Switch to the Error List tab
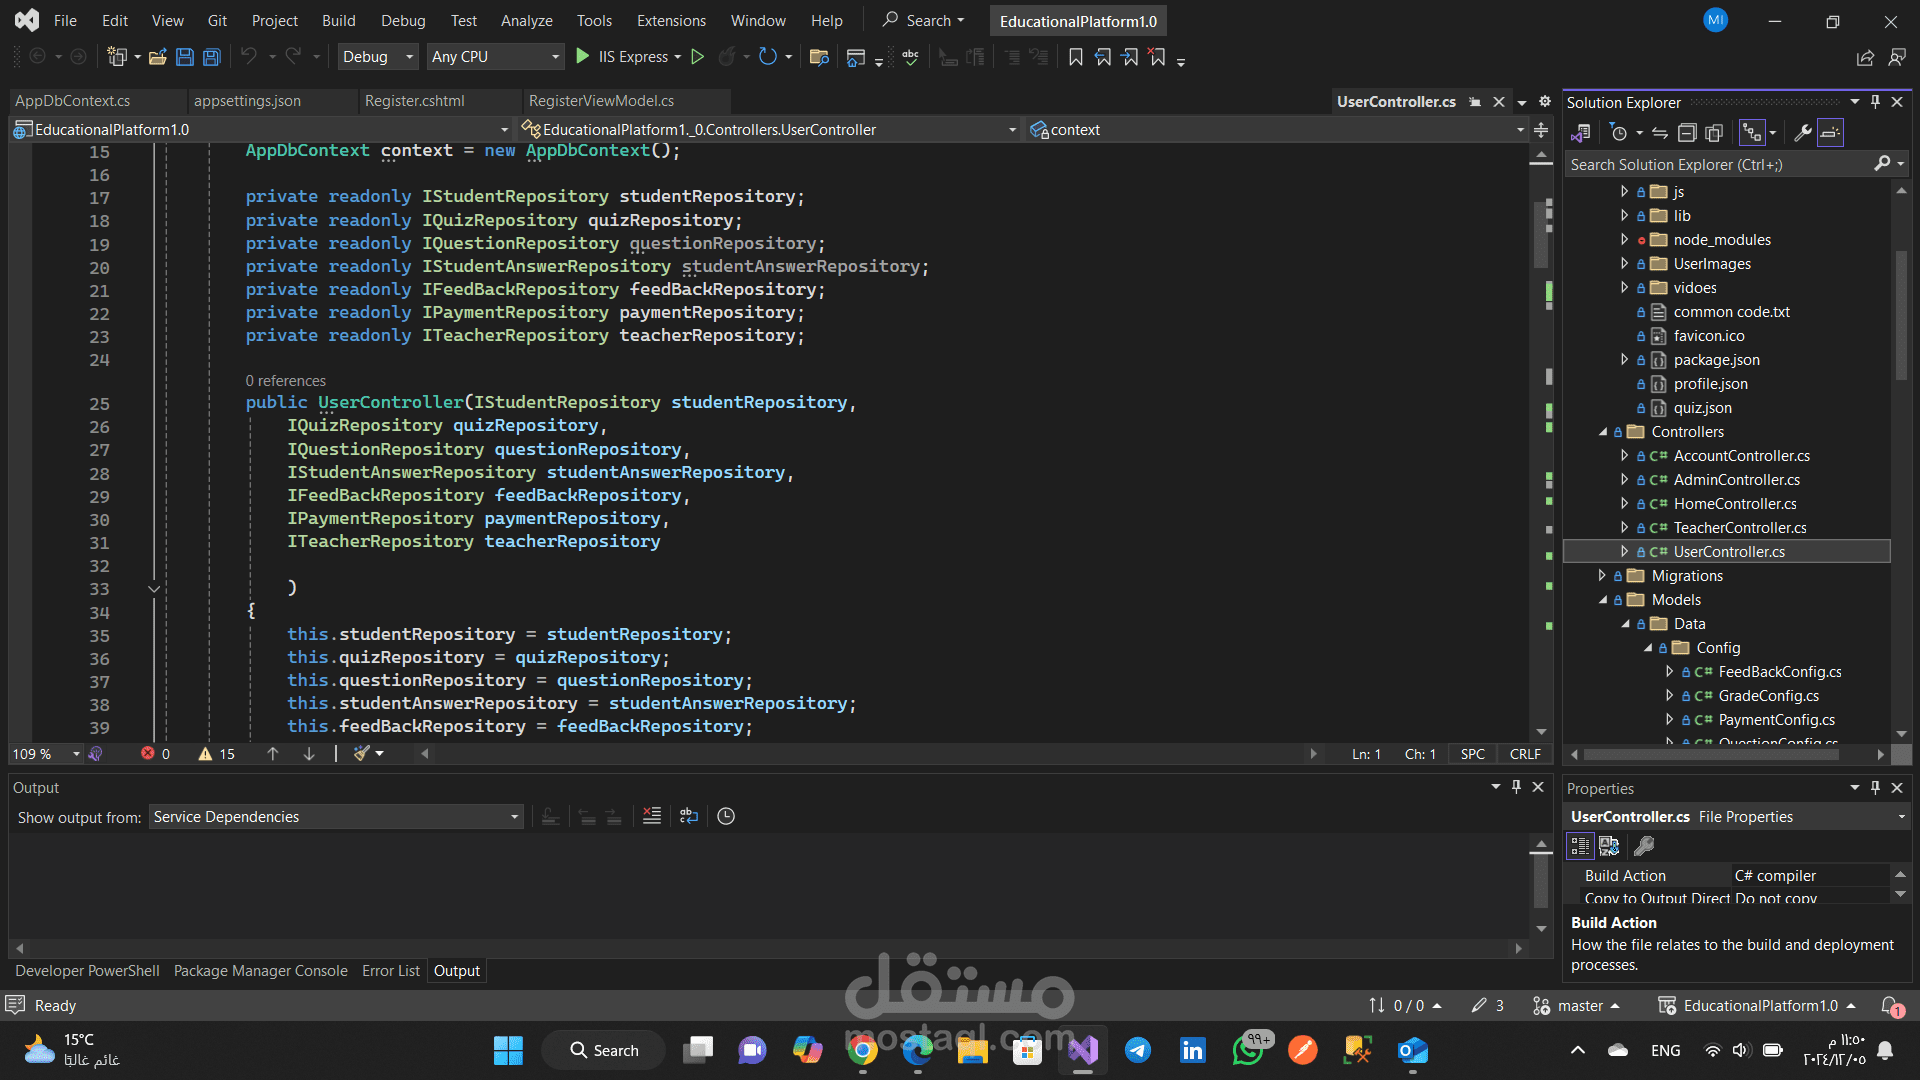Screen dimensions: 1920x1080 click(390, 970)
